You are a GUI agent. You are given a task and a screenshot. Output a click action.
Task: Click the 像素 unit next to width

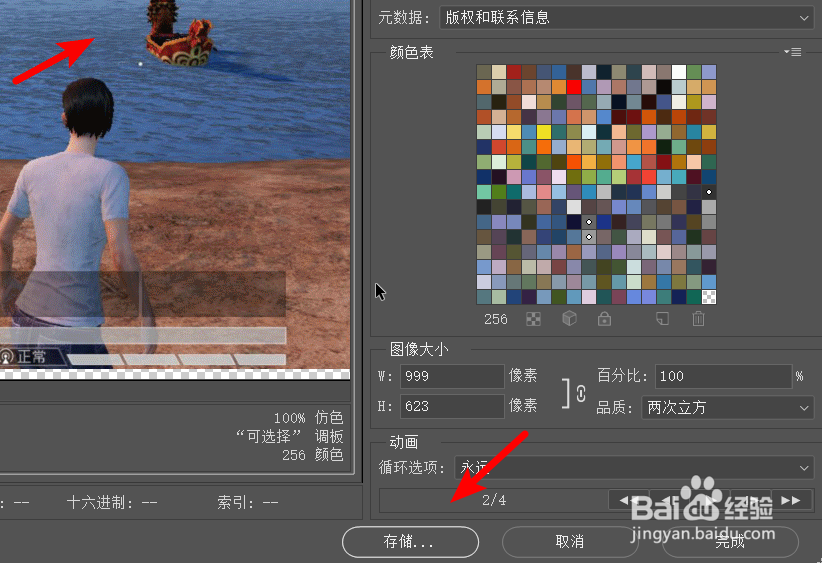523,375
